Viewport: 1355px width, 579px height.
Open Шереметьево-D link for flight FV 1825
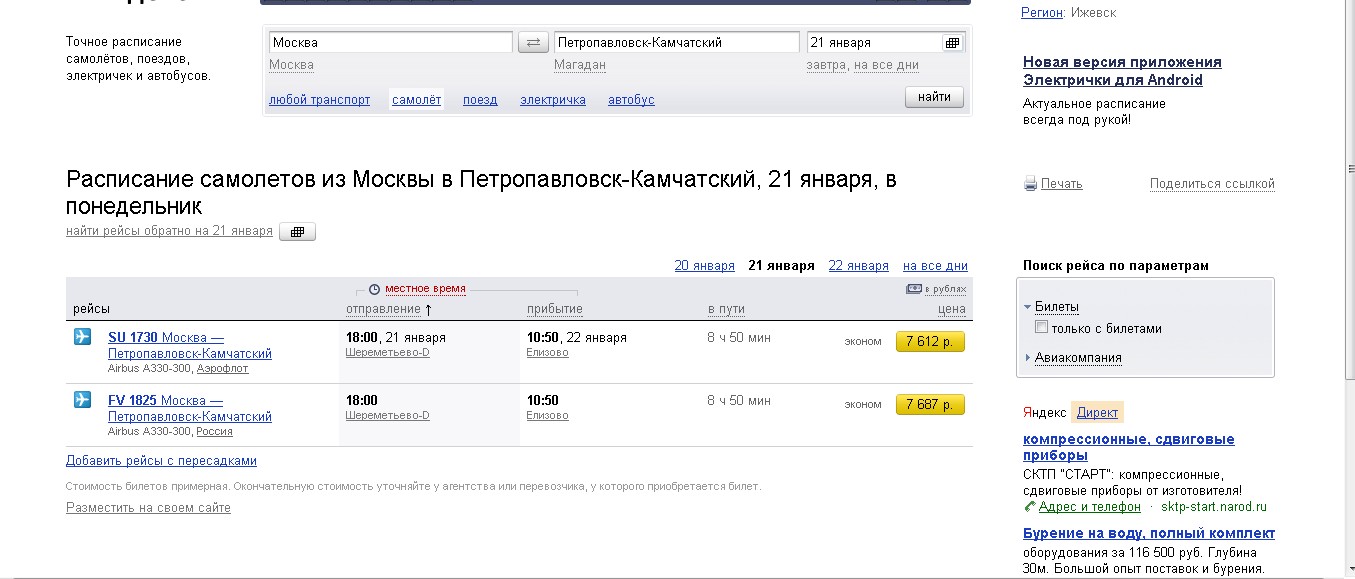[x=387, y=416]
